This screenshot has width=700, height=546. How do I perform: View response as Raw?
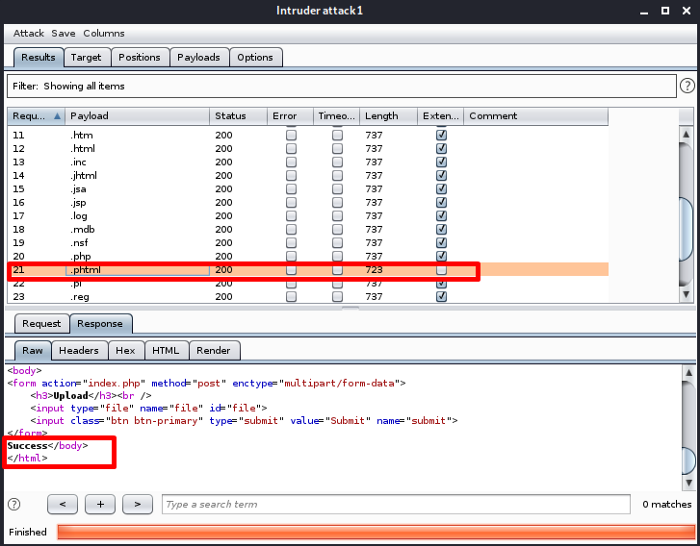tap(33, 350)
